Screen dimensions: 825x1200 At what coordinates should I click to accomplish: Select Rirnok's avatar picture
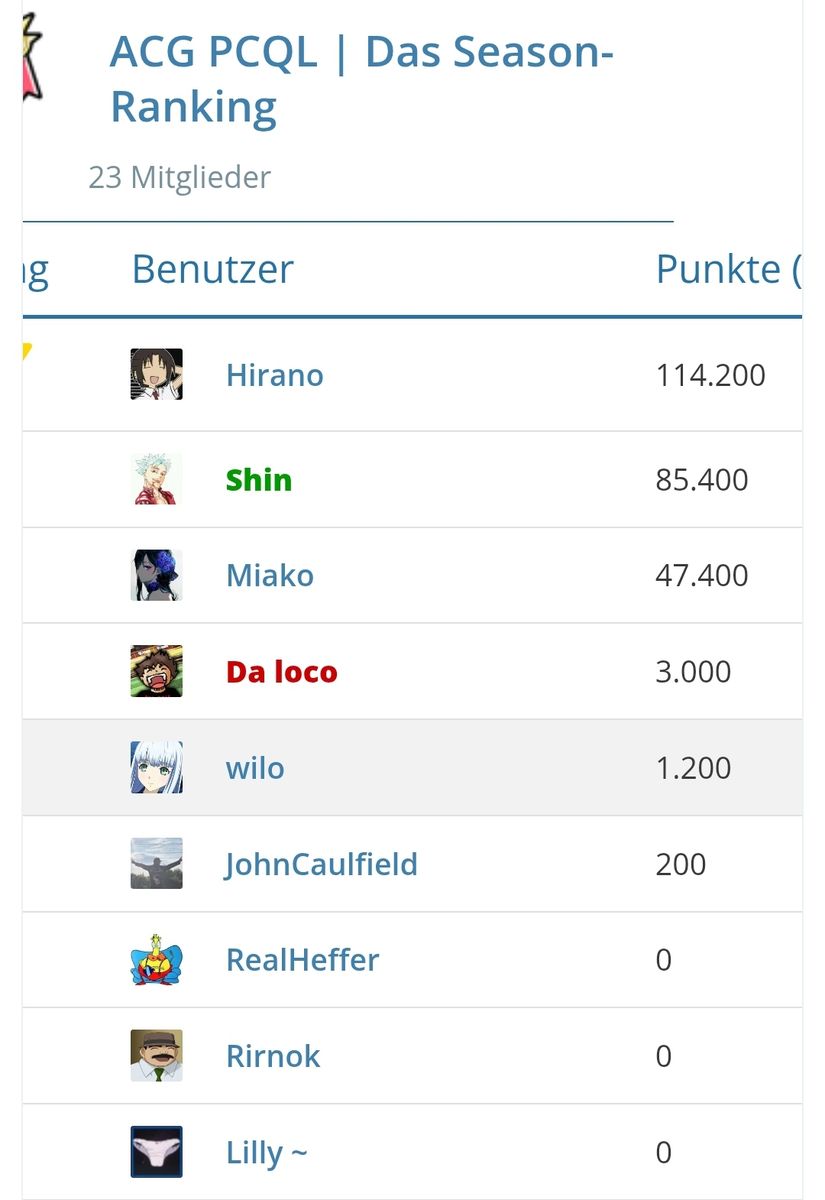[156, 1056]
